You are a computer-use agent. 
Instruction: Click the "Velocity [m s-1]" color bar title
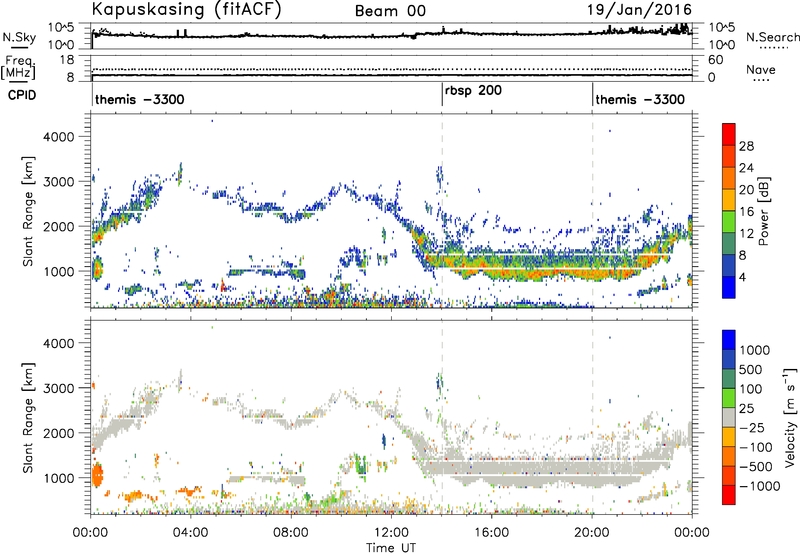coord(790,417)
